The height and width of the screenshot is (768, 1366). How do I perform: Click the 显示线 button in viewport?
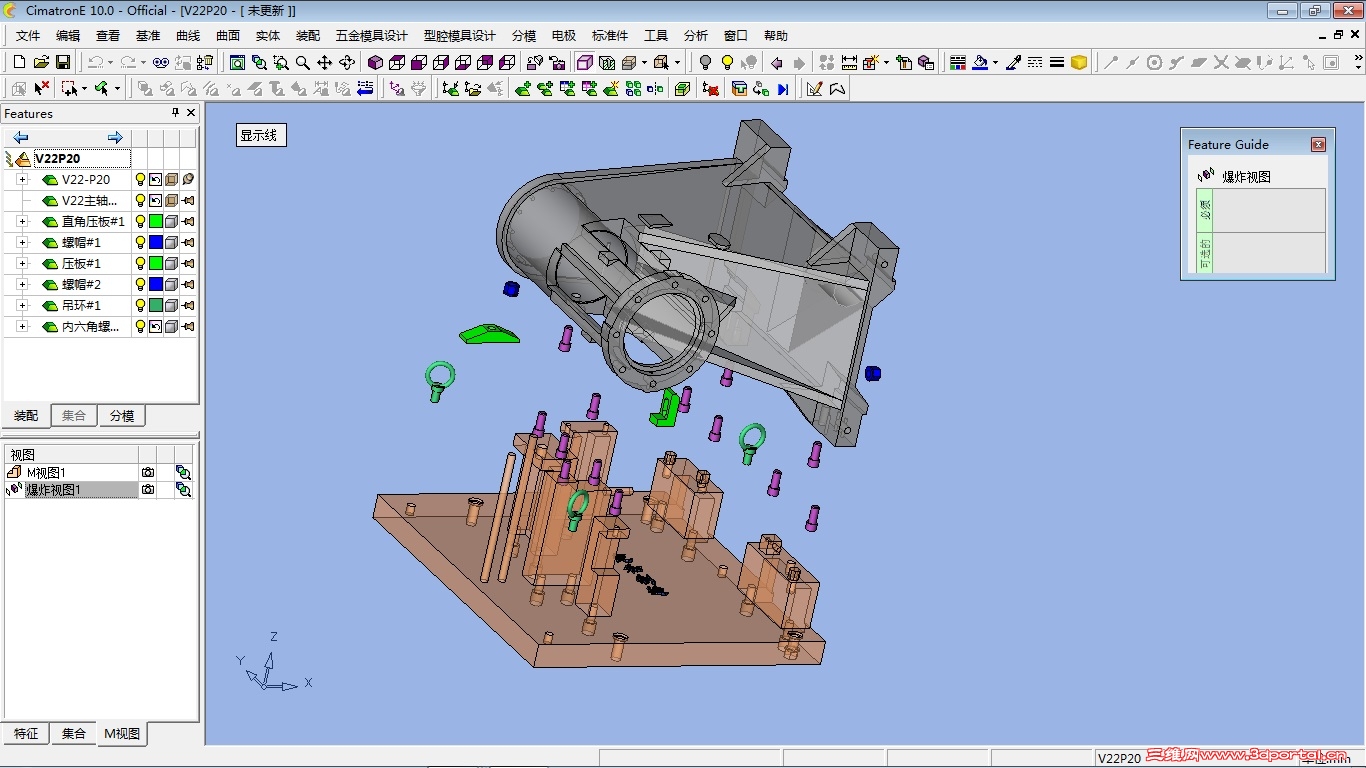point(260,135)
